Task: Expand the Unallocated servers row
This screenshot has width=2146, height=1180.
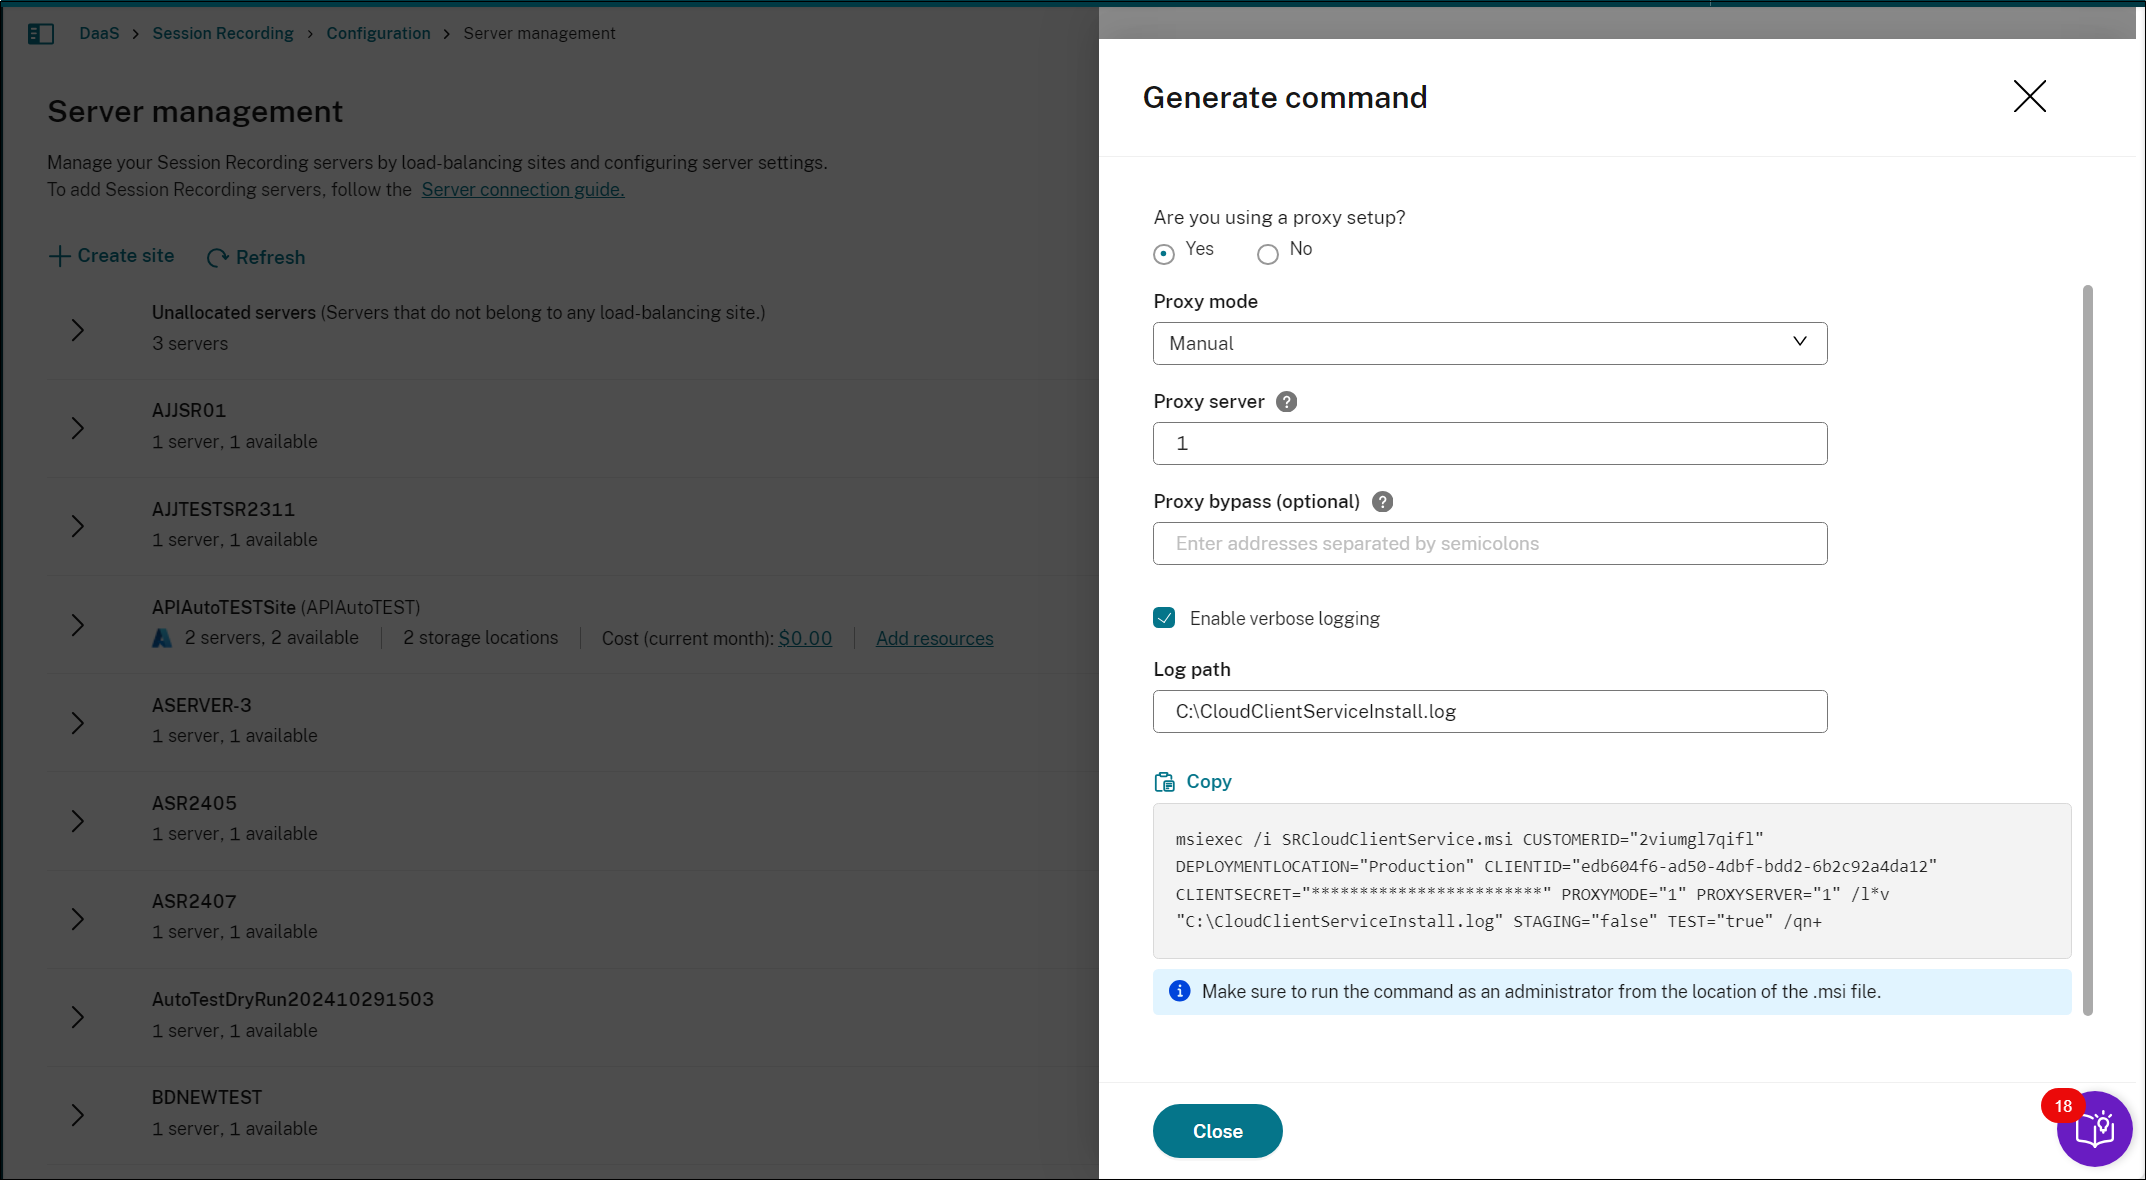Action: [x=78, y=330]
